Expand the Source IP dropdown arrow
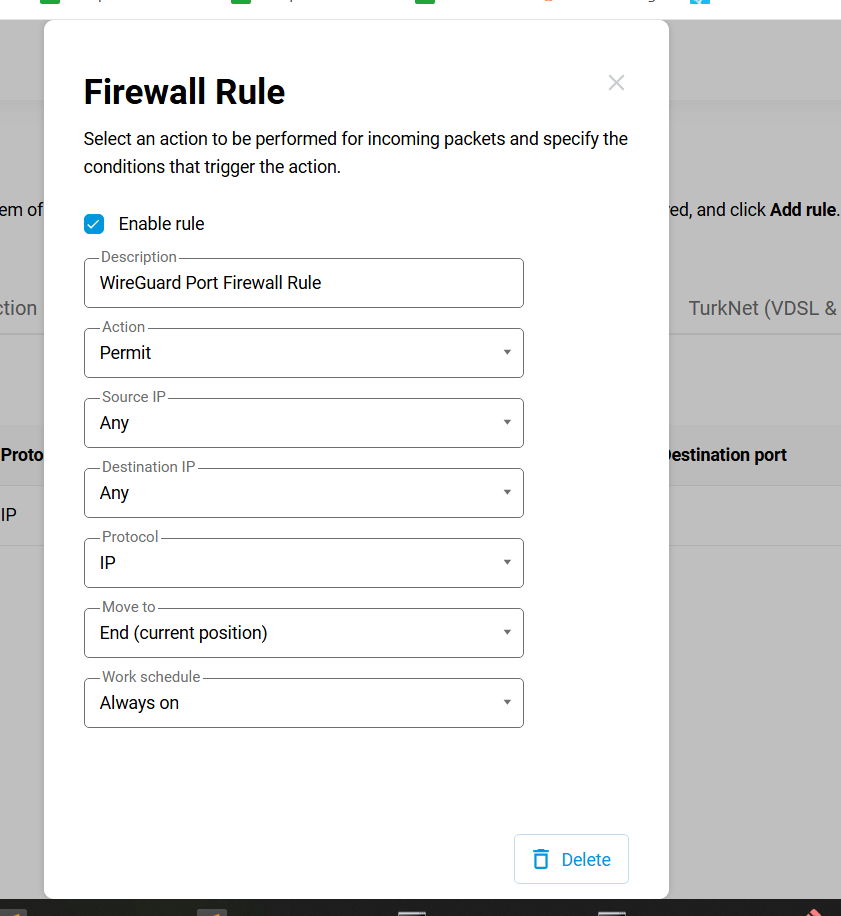Screen dimensions: 841x916 pos(507,422)
